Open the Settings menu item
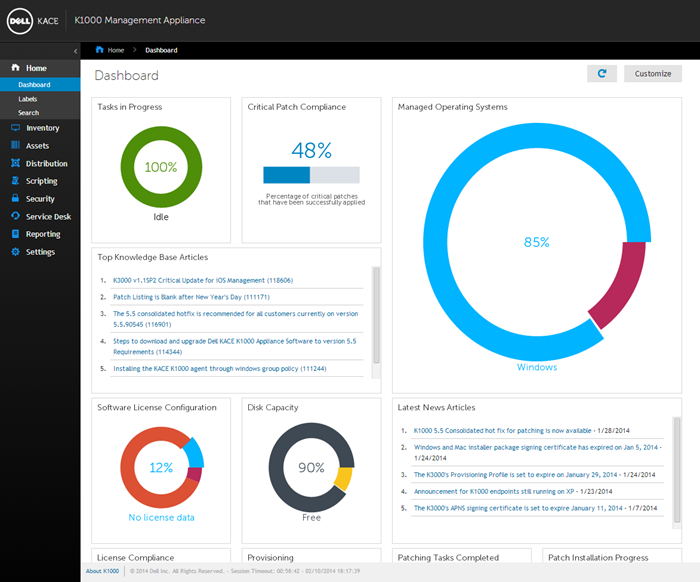Image resolution: width=700 pixels, height=582 pixels. point(40,252)
